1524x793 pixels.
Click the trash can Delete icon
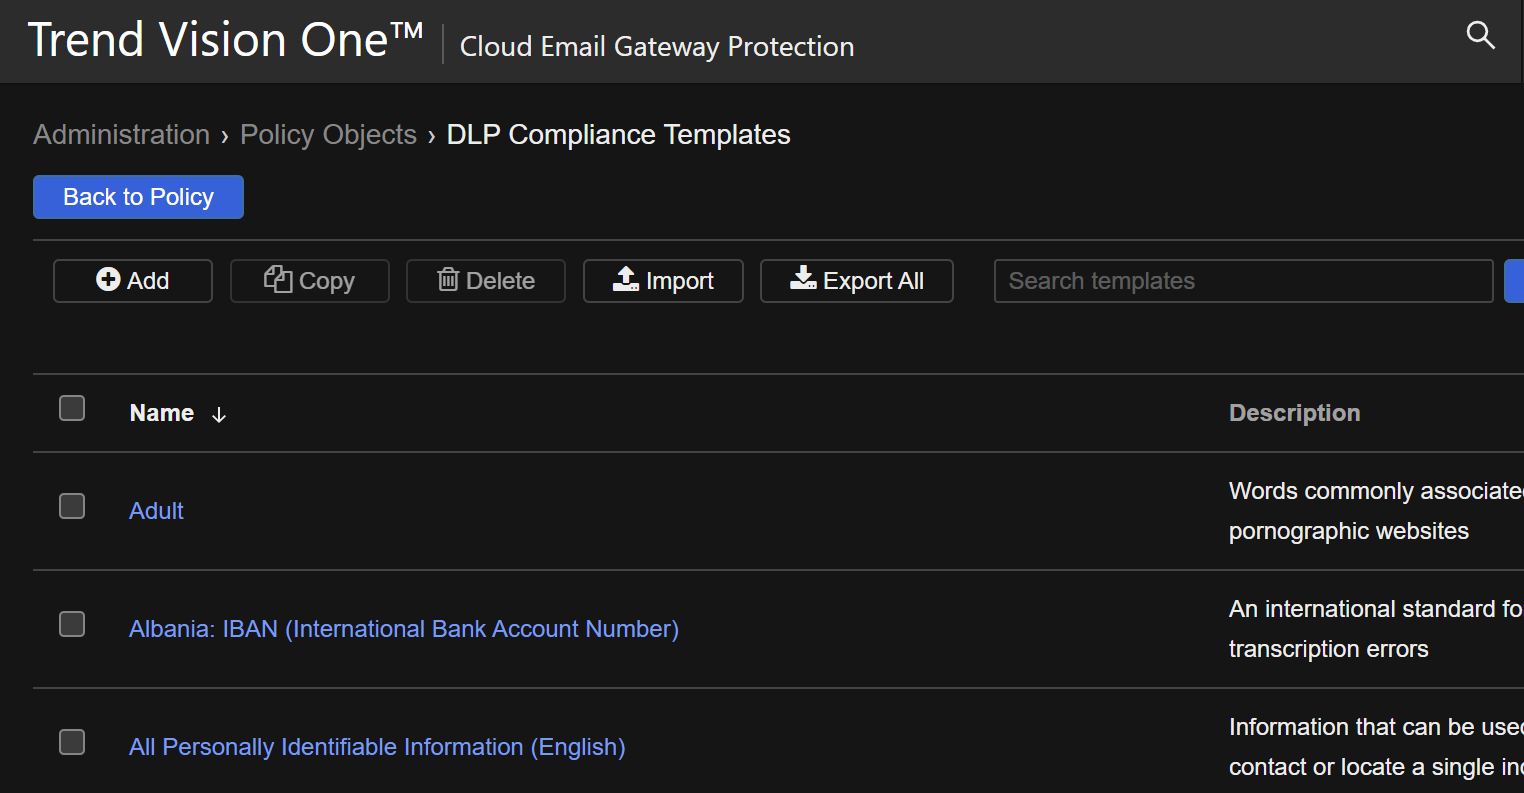coord(448,280)
